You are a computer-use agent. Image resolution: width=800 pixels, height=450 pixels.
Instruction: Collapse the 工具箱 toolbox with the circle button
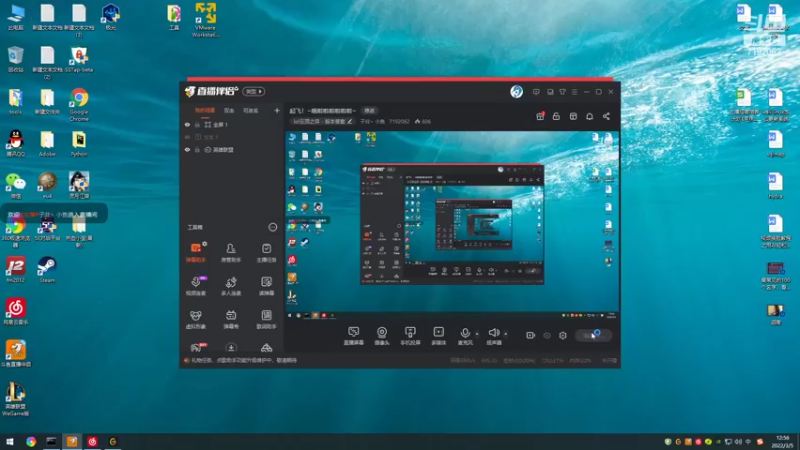click(x=272, y=227)
